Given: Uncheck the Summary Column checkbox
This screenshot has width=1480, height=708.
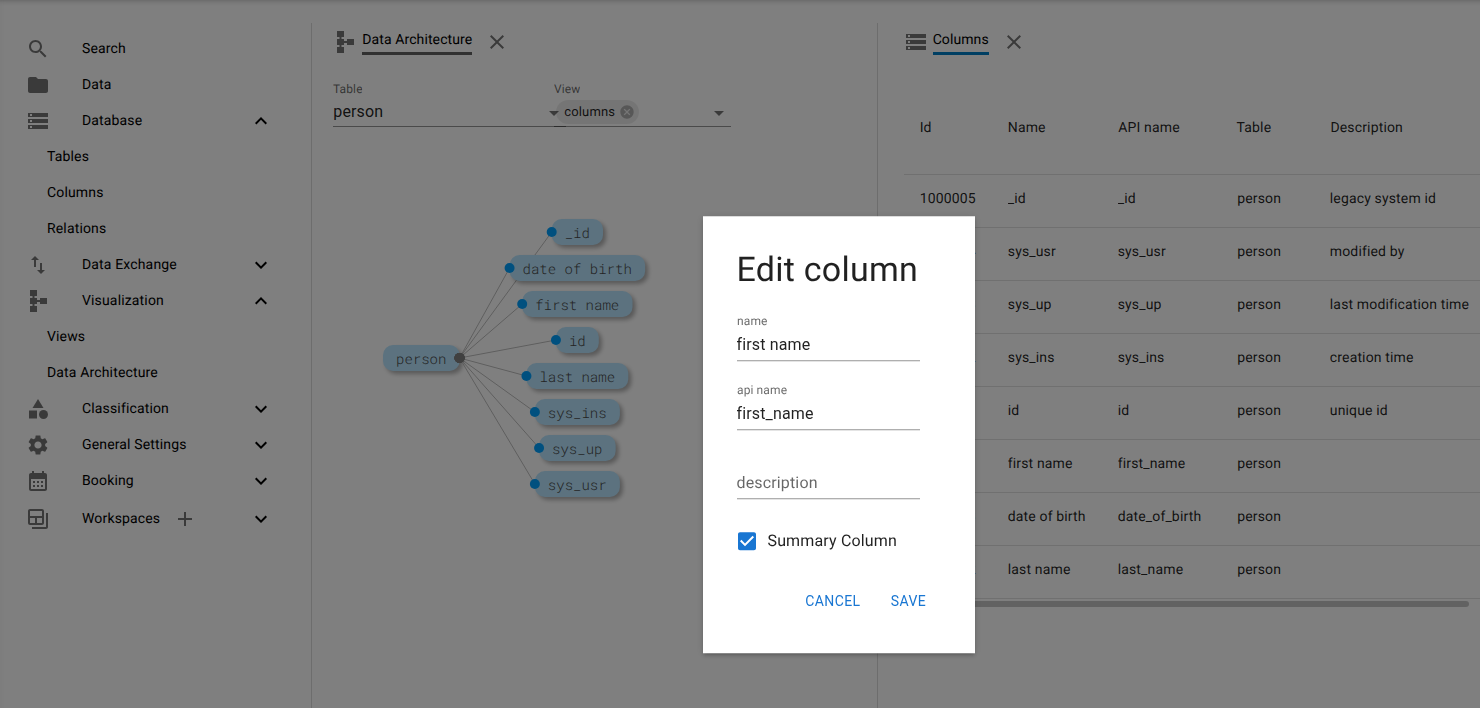Looking at the screenshot, I should pyautogui.click(x=746, y=540).
